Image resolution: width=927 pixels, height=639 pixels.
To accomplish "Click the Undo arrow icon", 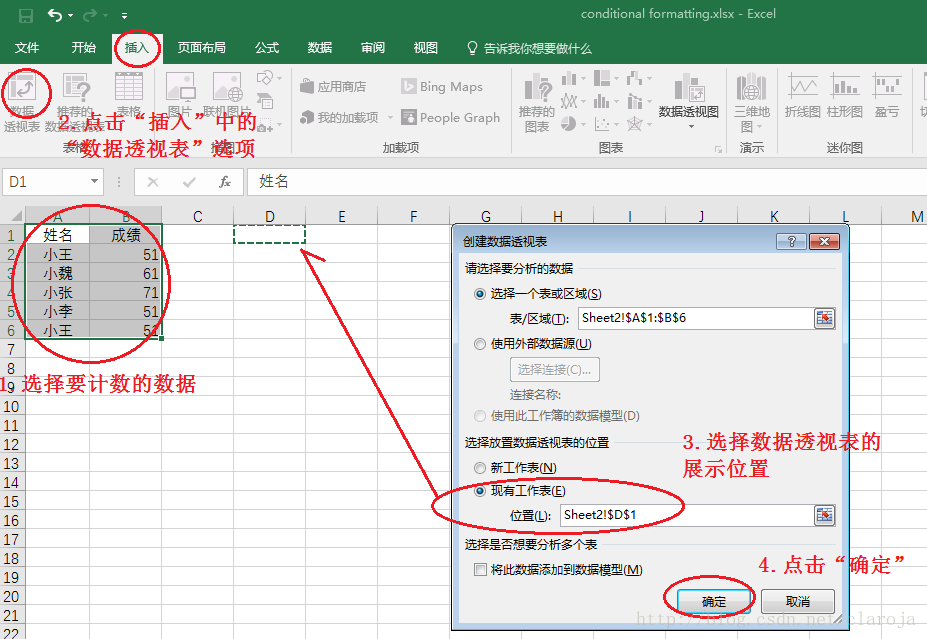I will pos(55,15).
